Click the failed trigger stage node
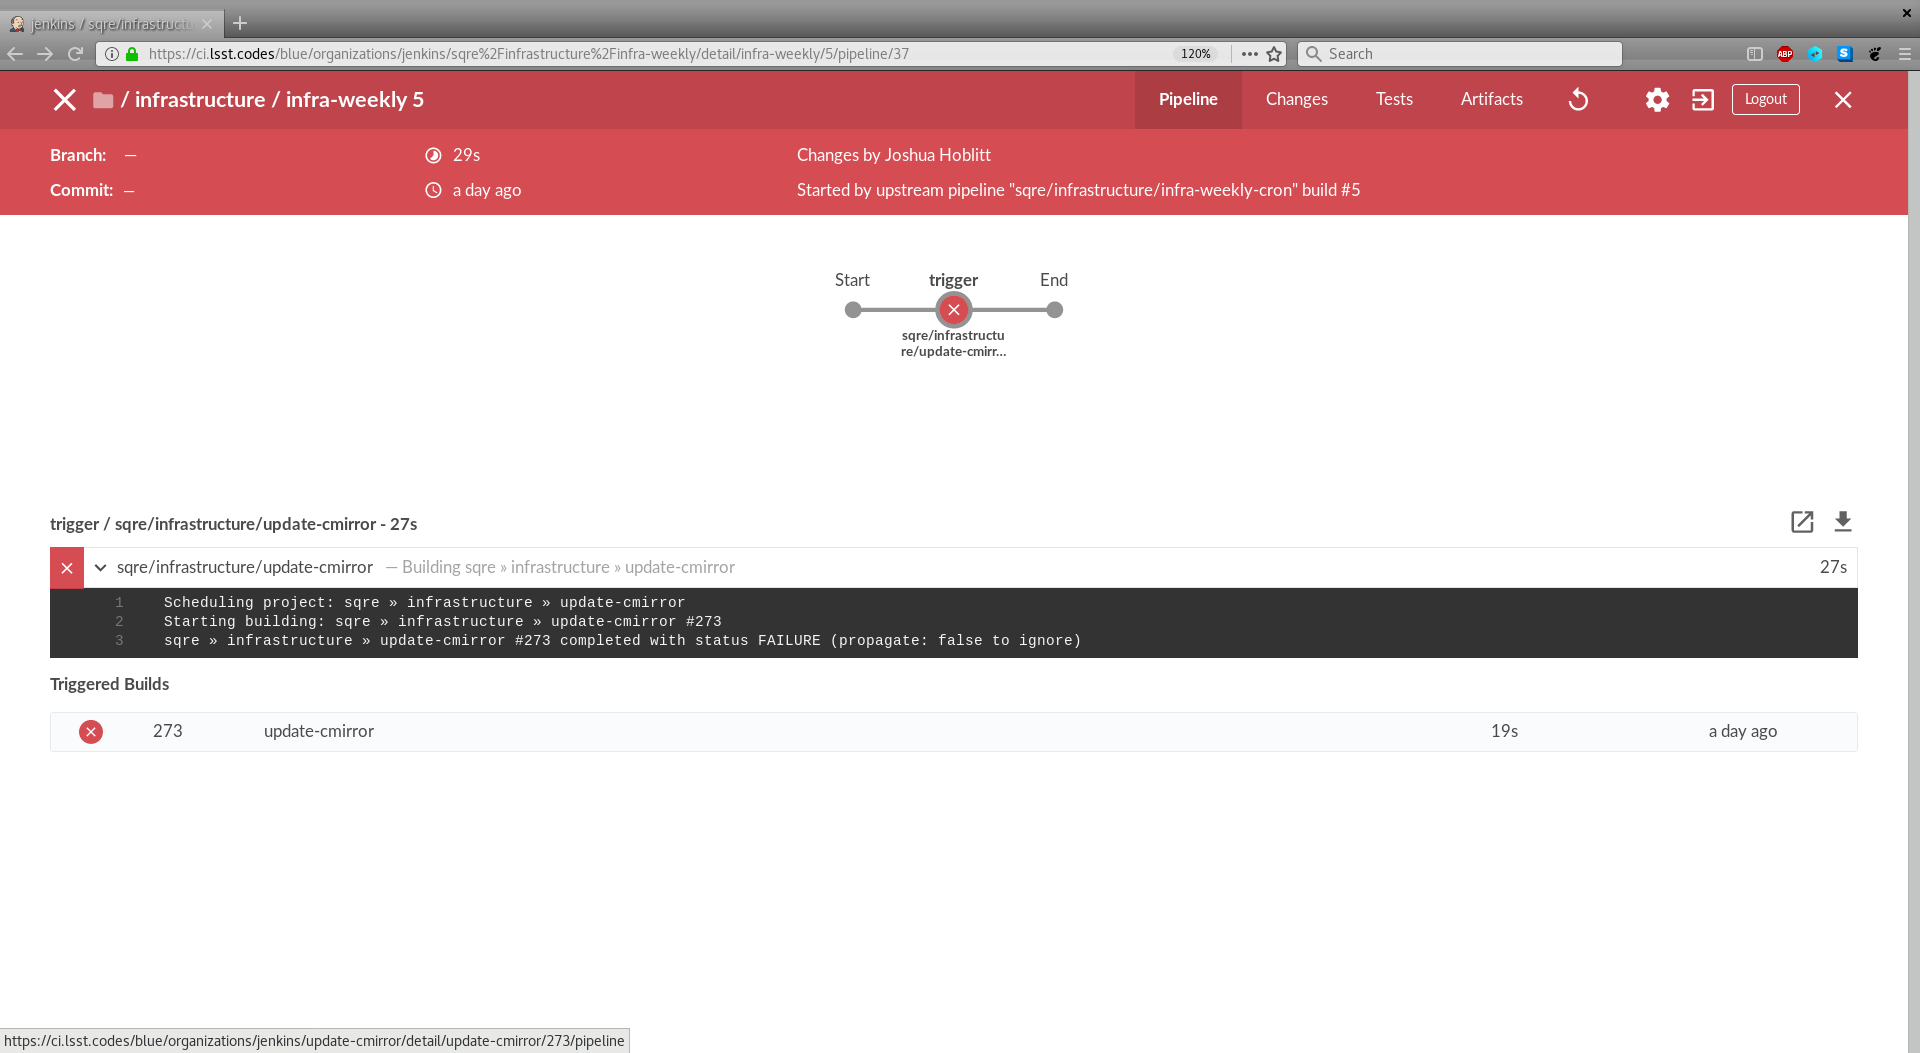 point(953,310)
